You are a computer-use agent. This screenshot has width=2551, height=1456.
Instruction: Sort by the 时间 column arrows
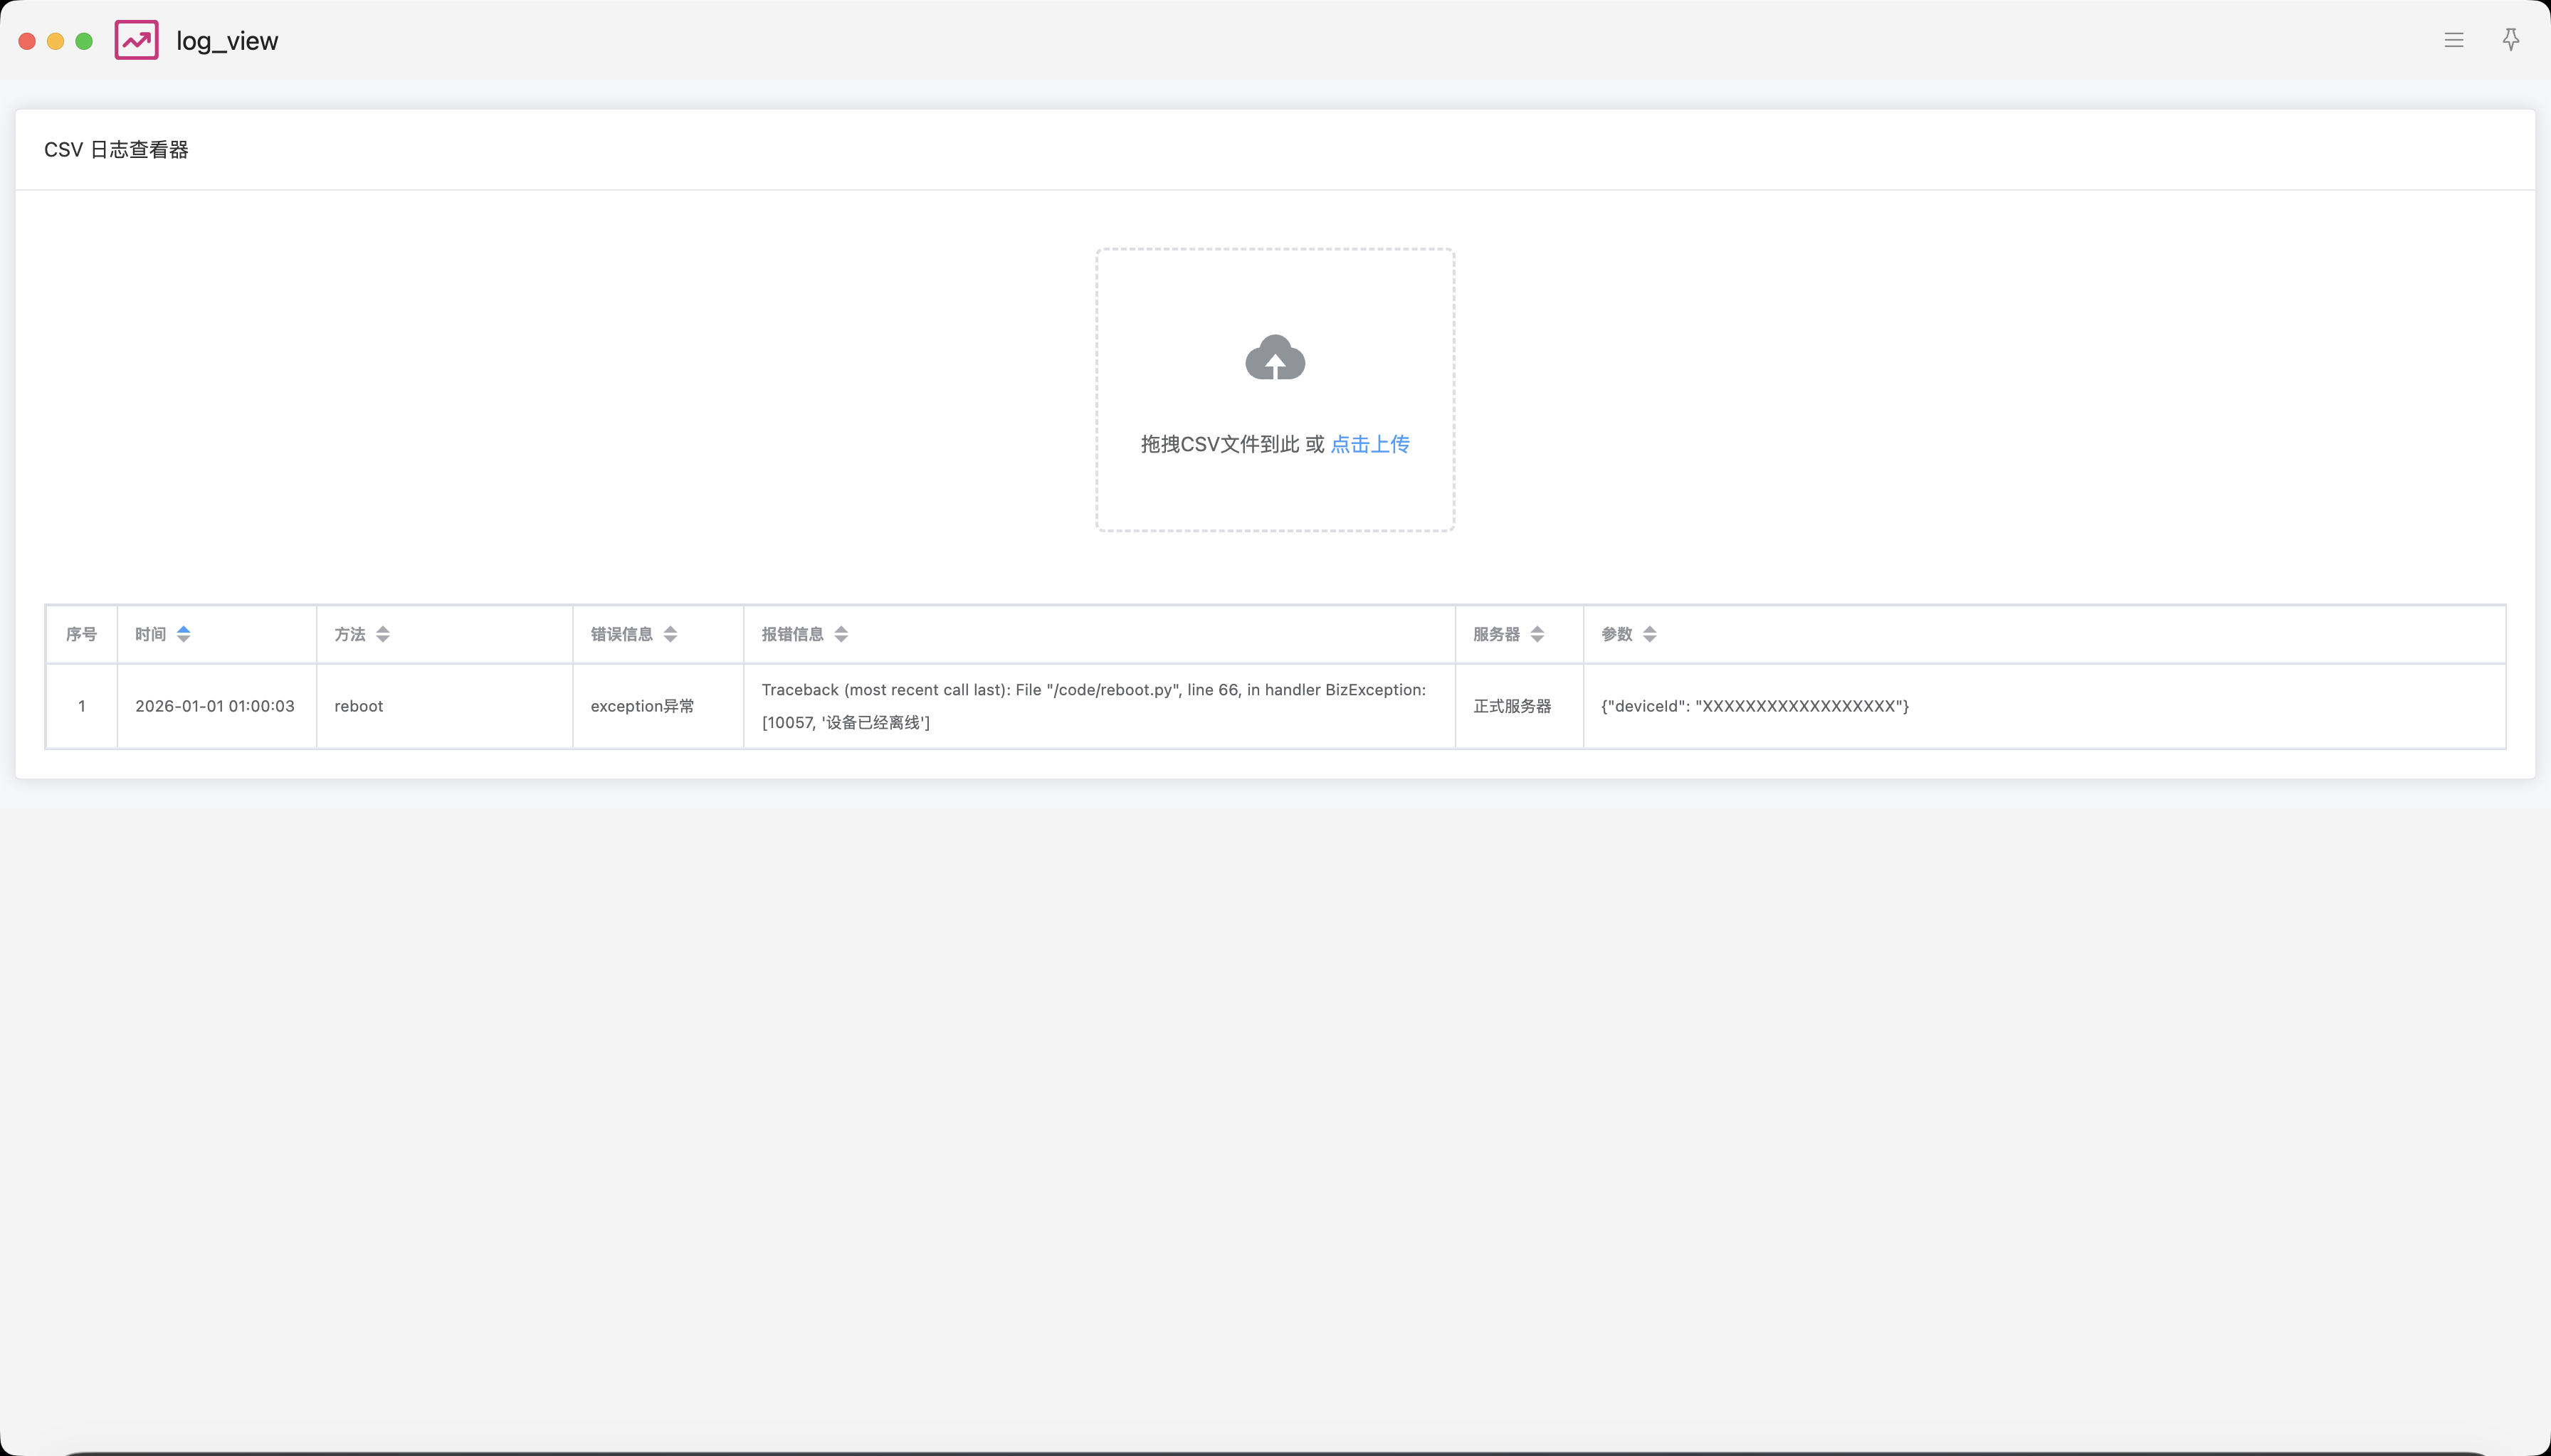tap(183, 634)
